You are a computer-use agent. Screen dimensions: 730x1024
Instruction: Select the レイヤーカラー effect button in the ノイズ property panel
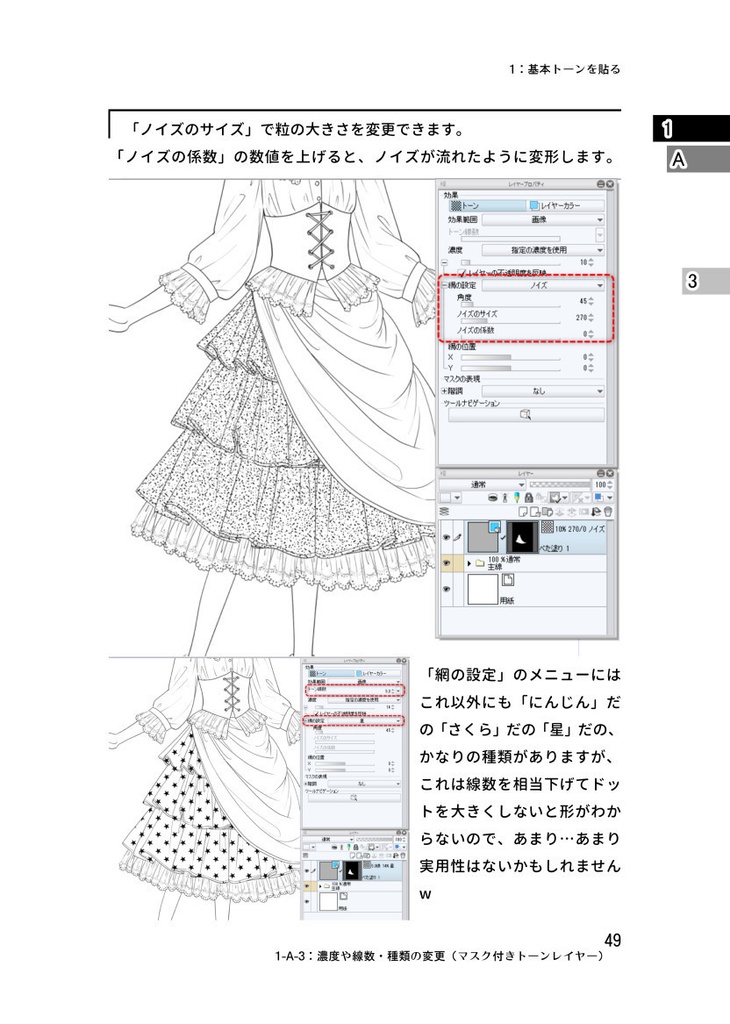click(x=565, y=206)
